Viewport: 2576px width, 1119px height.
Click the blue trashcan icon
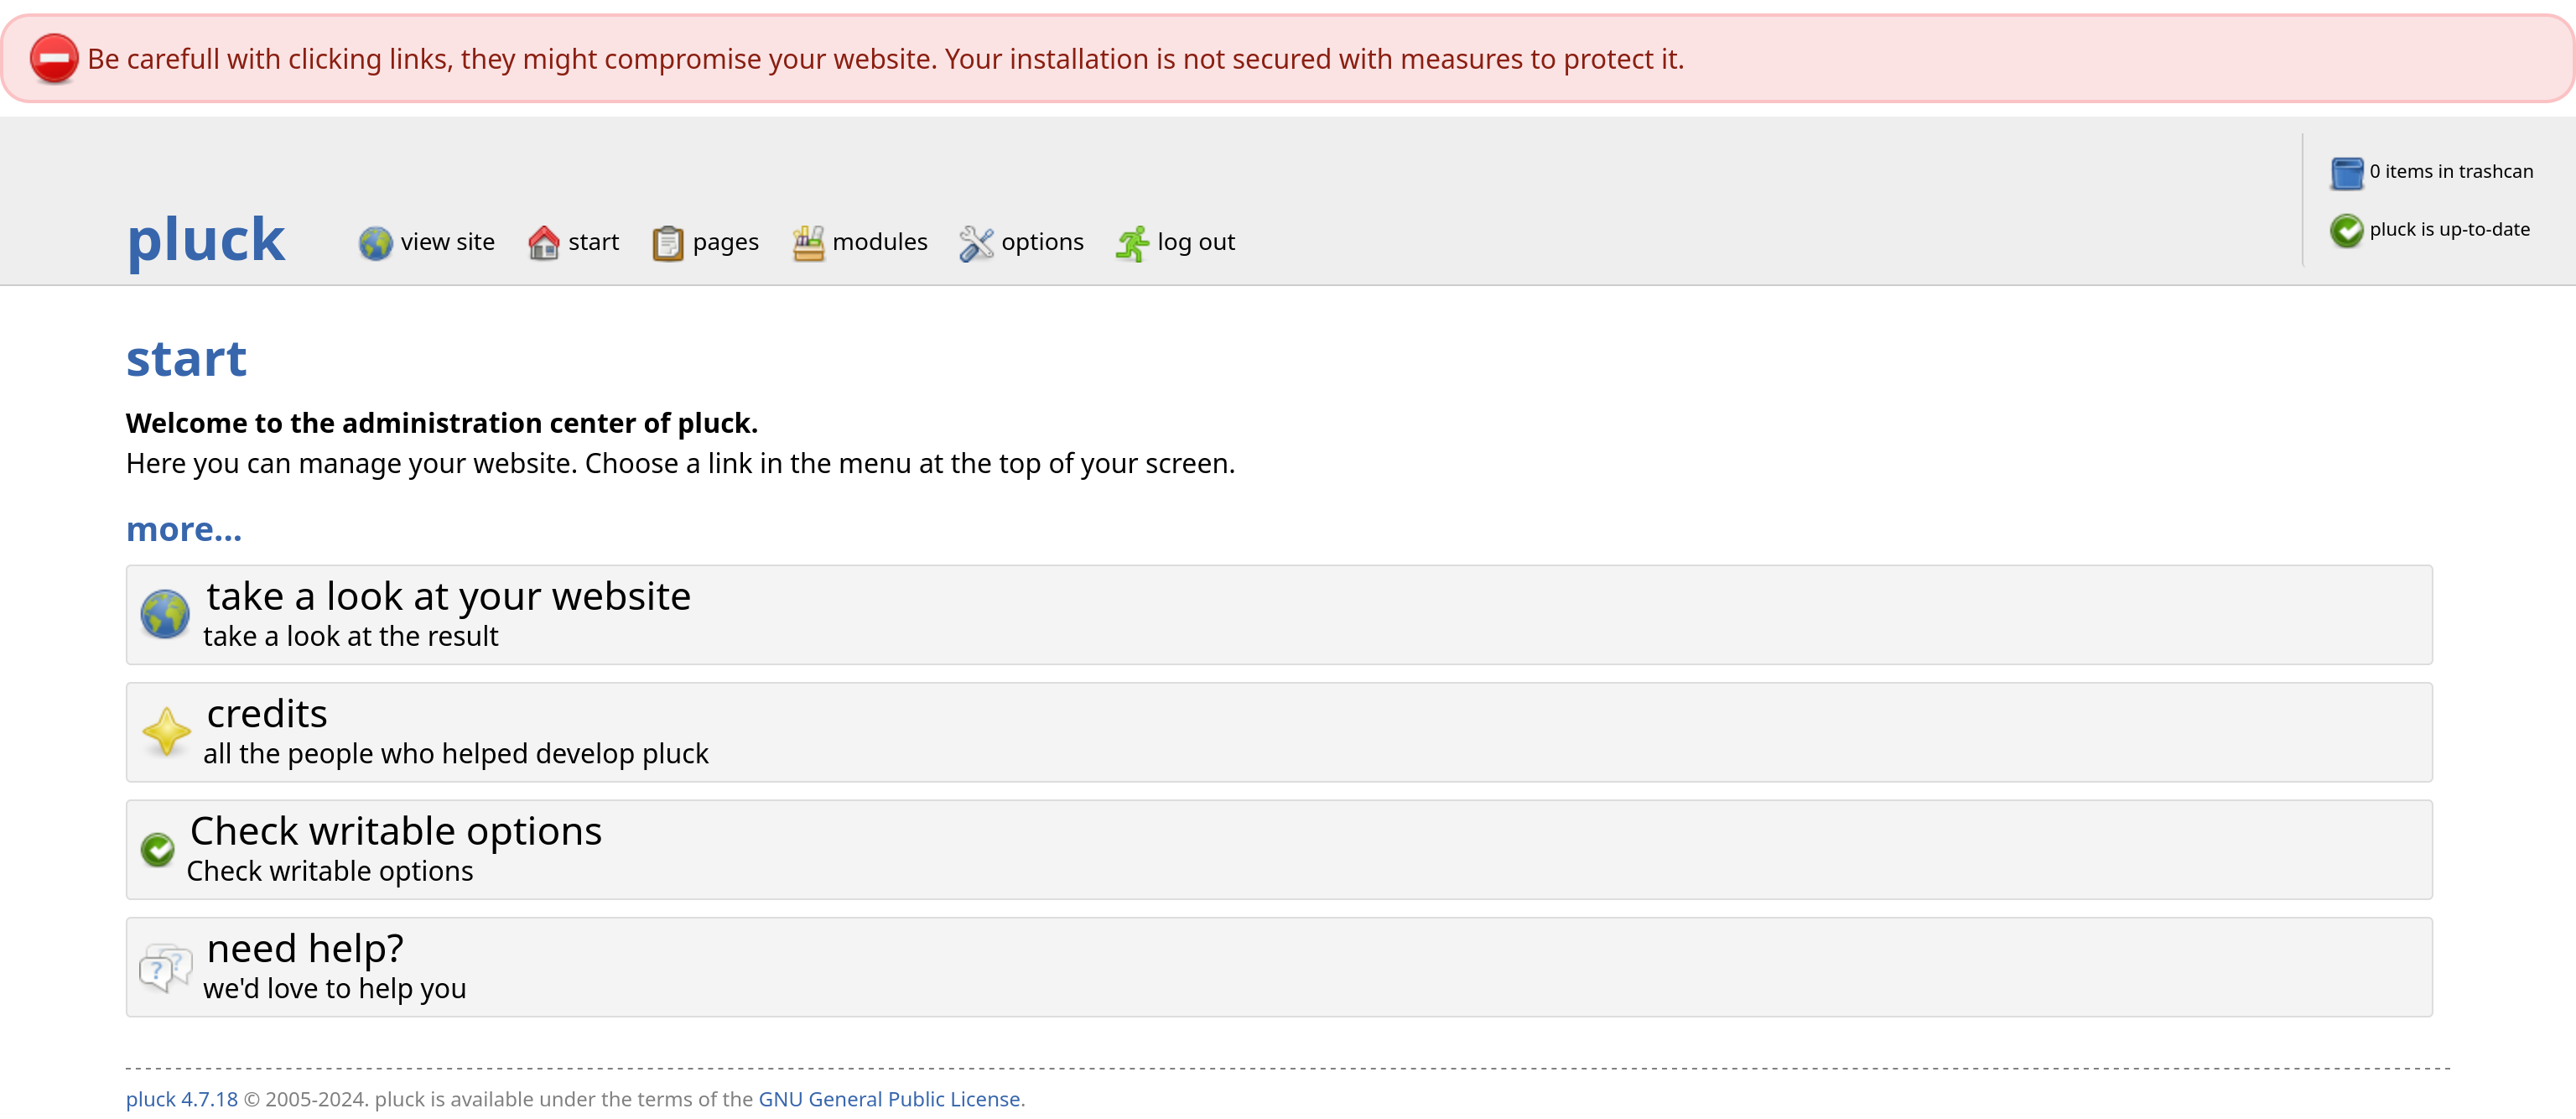point(2346,173)
